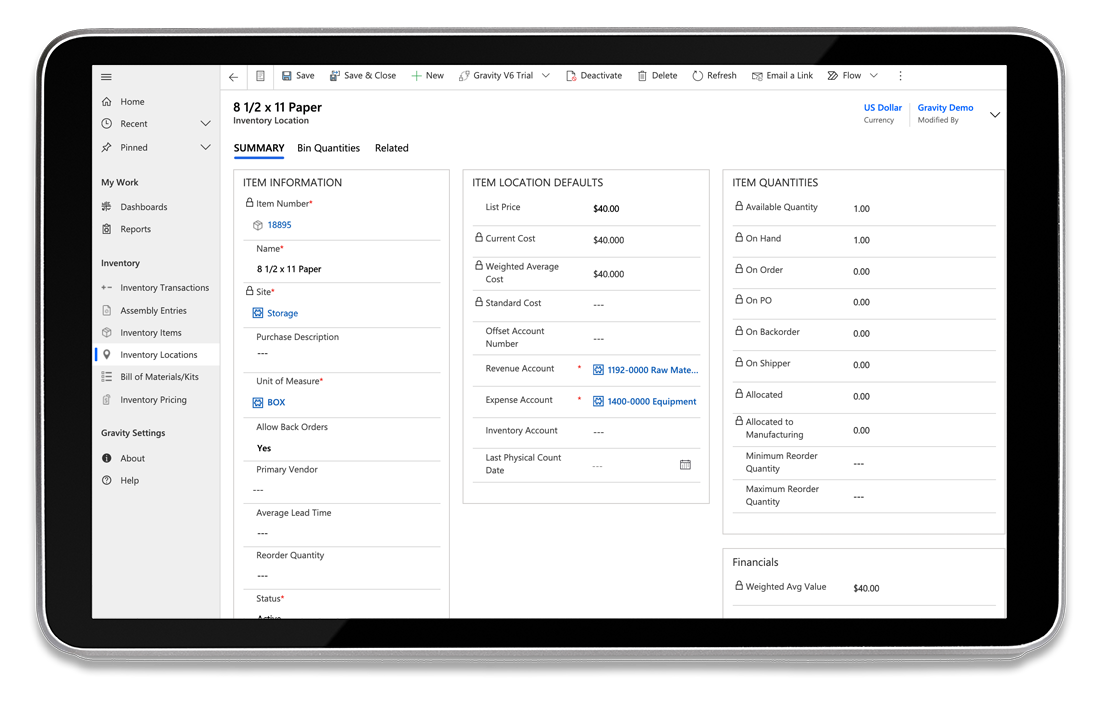Click the Weighted Avg Value lock icon
1100x720 pixels.
coord(739,586)
